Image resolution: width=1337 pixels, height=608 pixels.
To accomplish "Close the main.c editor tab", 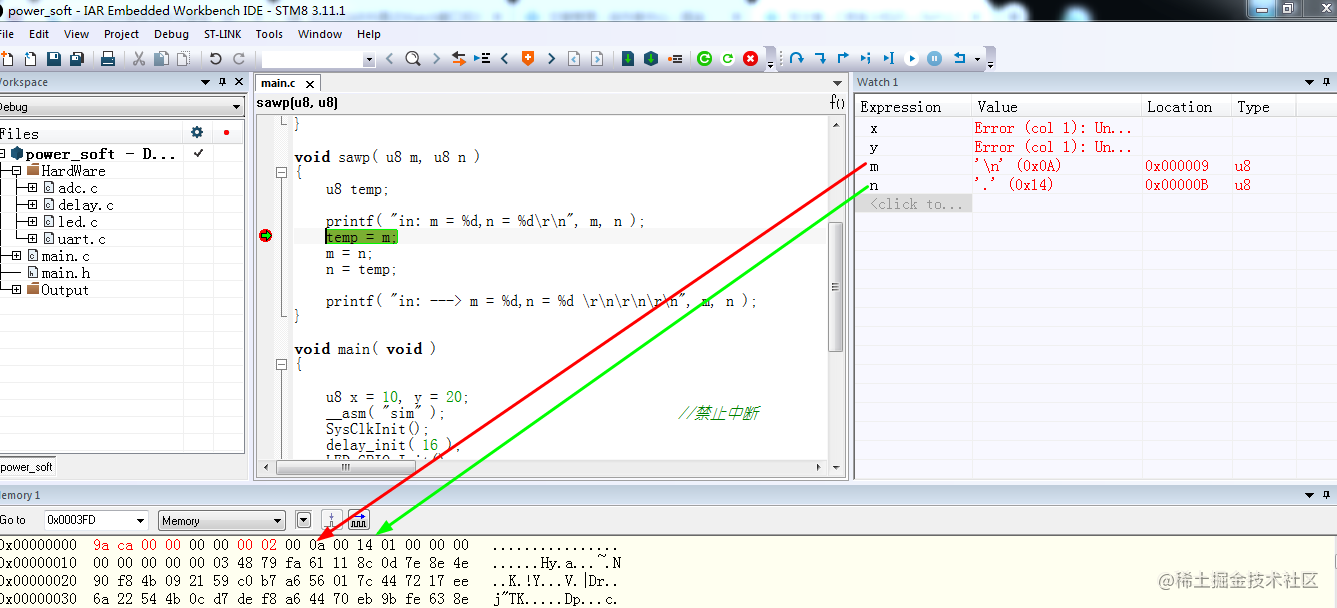I will [310, 84].
